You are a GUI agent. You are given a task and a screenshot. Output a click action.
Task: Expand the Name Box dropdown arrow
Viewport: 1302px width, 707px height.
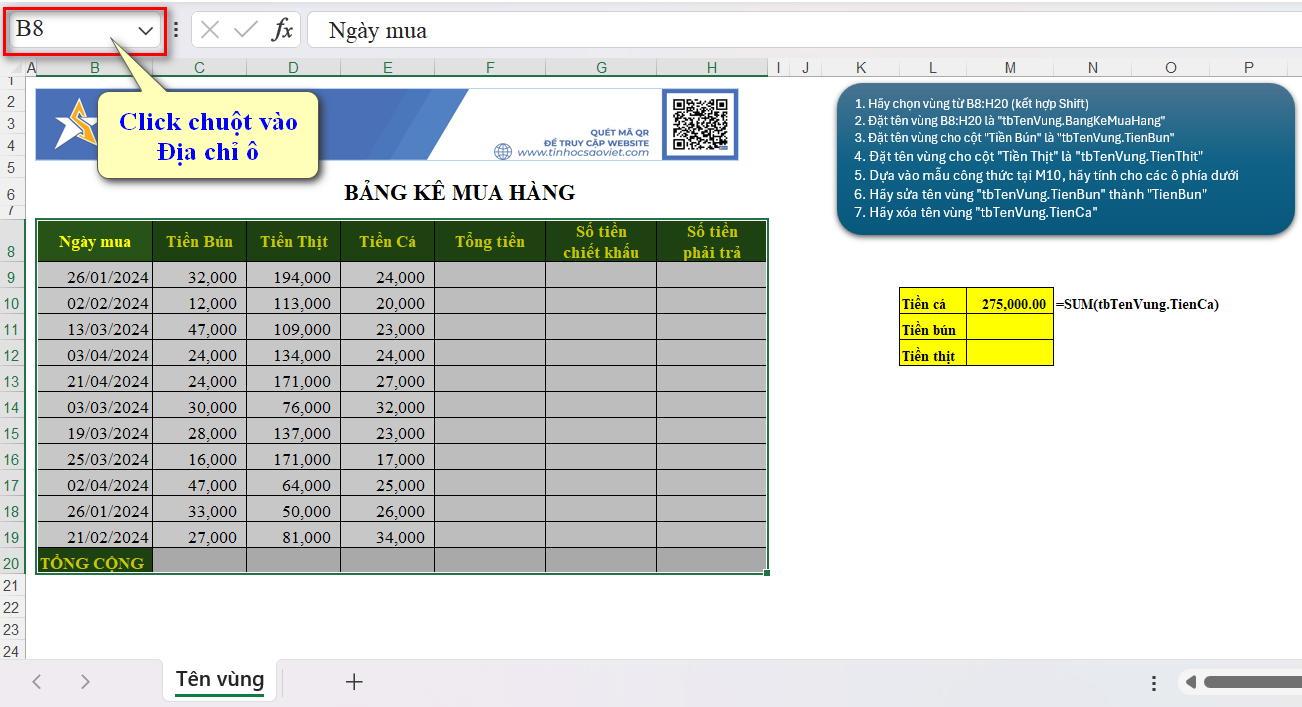(x=146, y=30)
